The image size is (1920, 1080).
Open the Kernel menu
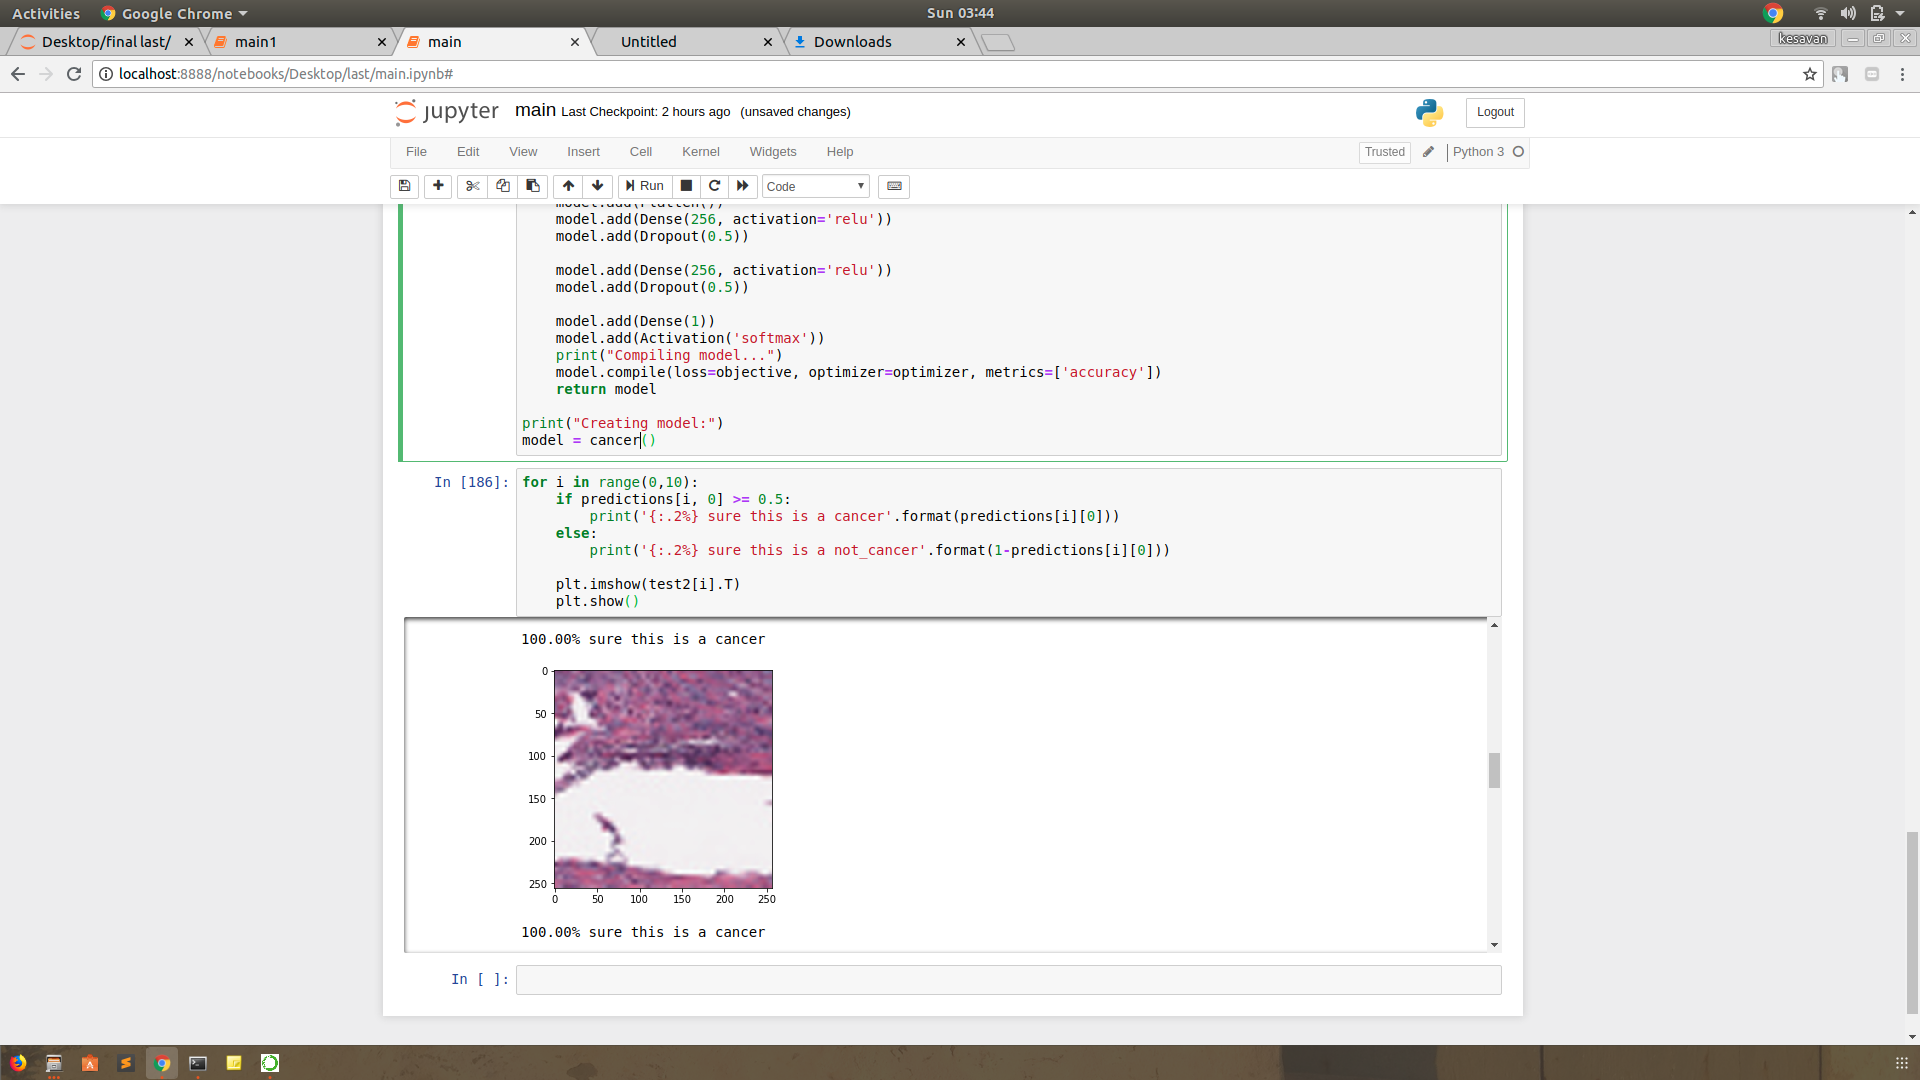[700, 152]
